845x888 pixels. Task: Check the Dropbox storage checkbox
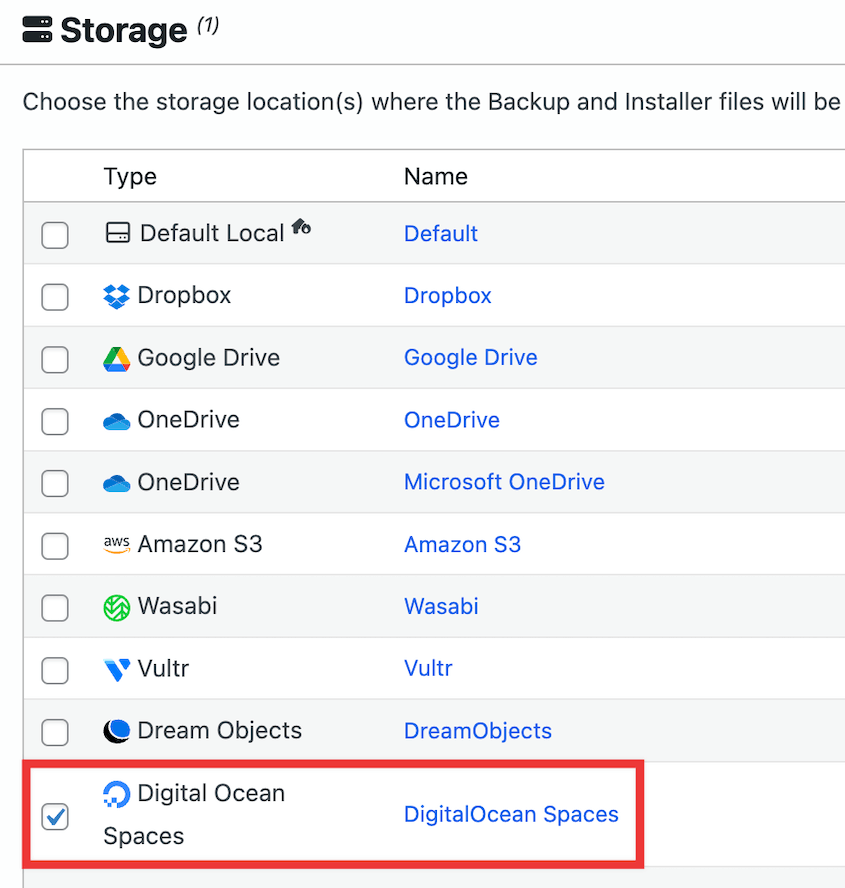pos(55,297)
